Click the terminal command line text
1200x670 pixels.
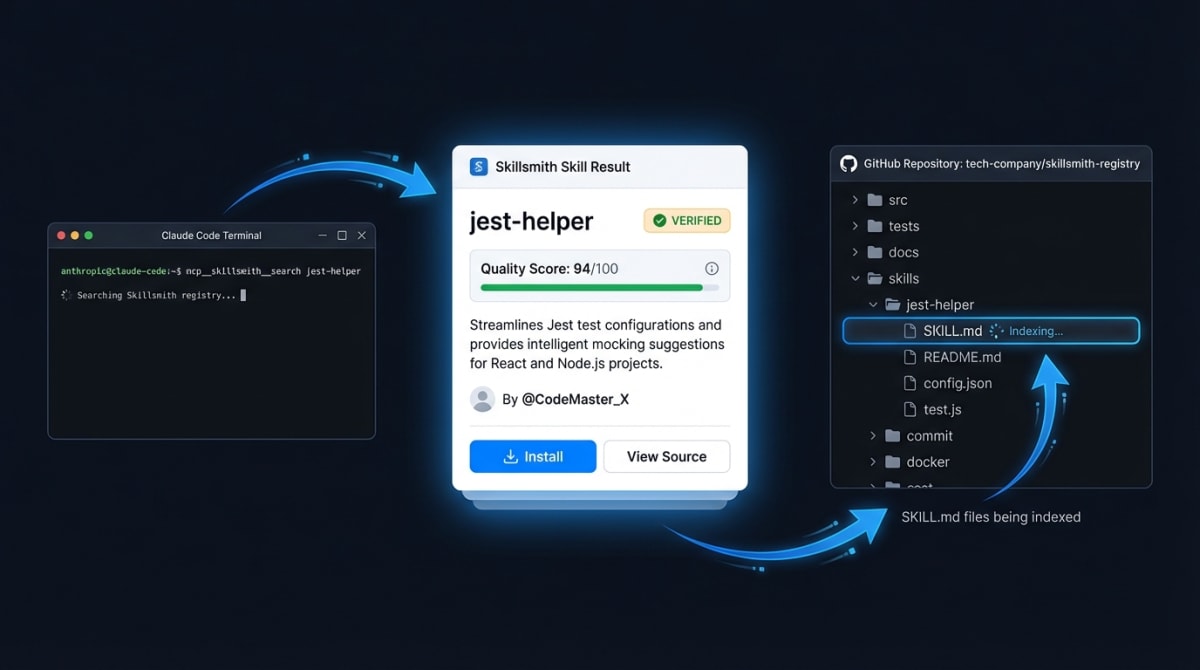(x=211, y=271)
